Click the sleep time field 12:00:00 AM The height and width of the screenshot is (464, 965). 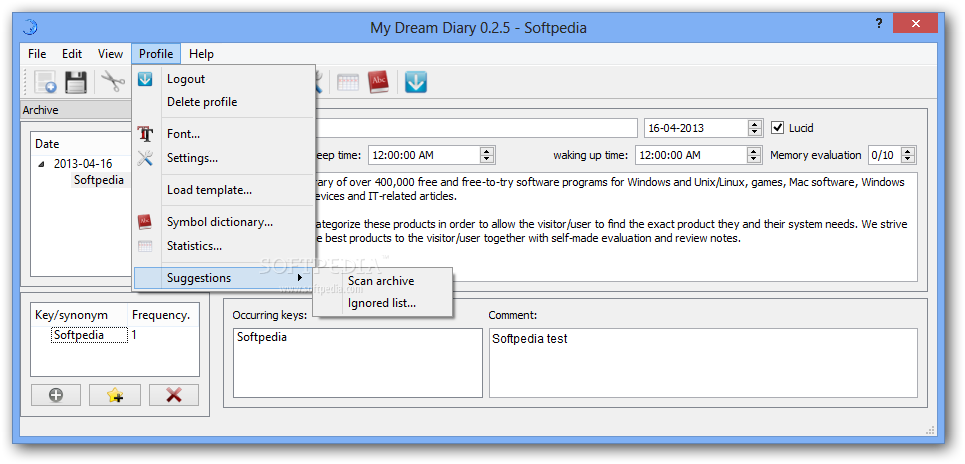(424, 155)
